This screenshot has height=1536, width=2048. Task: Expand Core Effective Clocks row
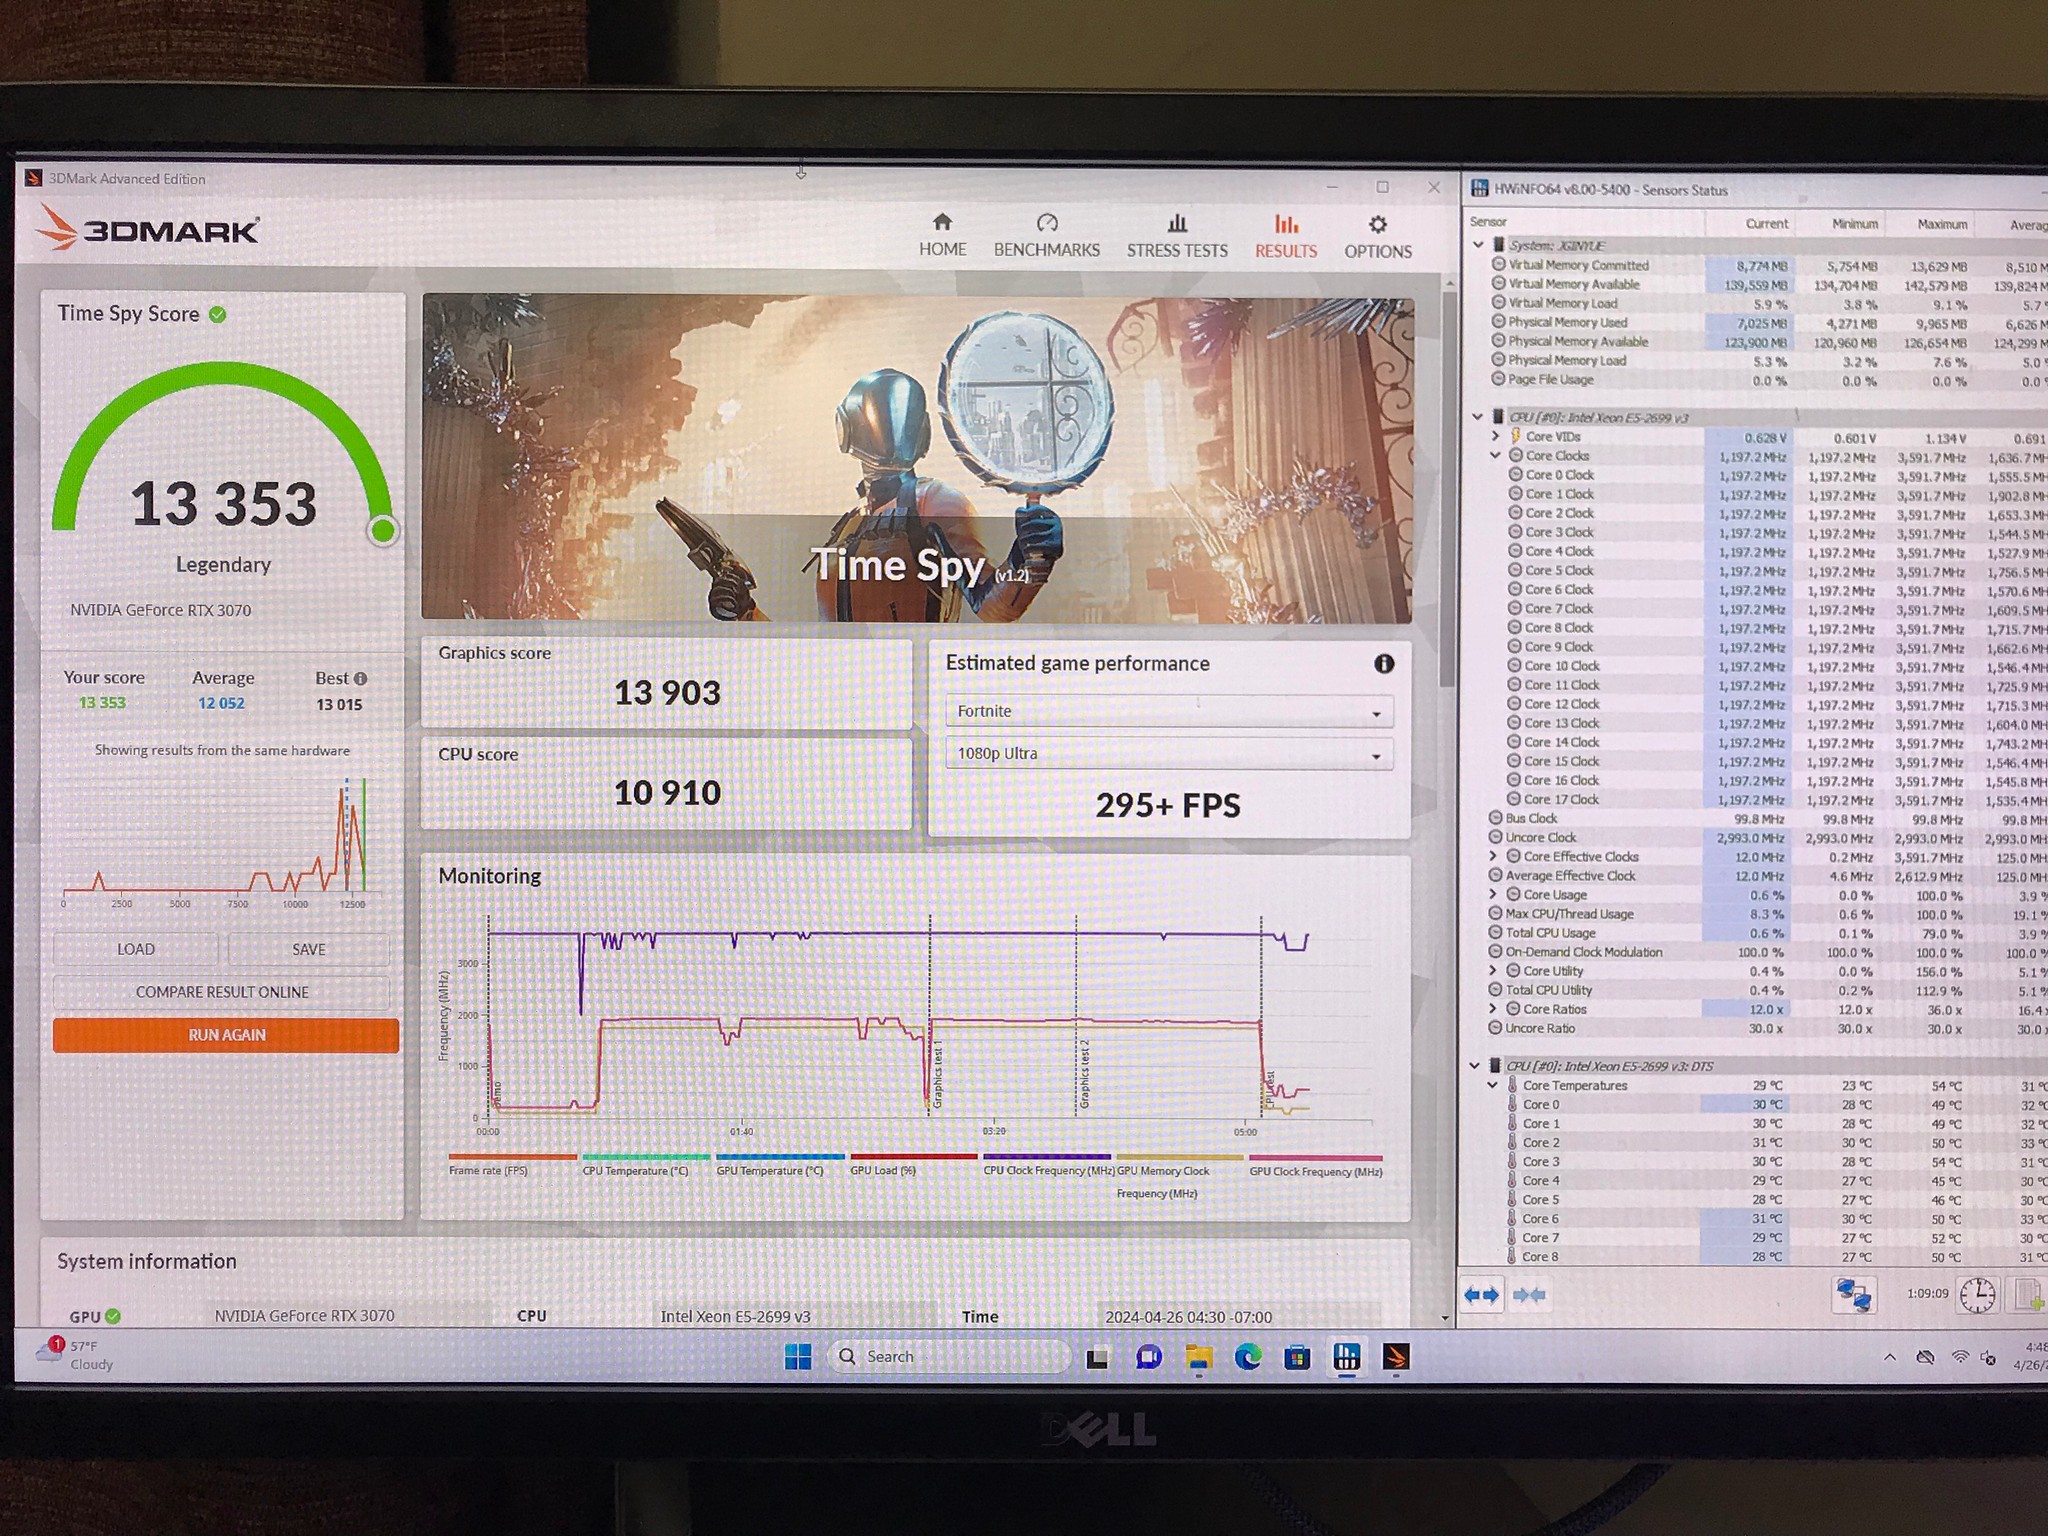click(x=1493, y=856)
